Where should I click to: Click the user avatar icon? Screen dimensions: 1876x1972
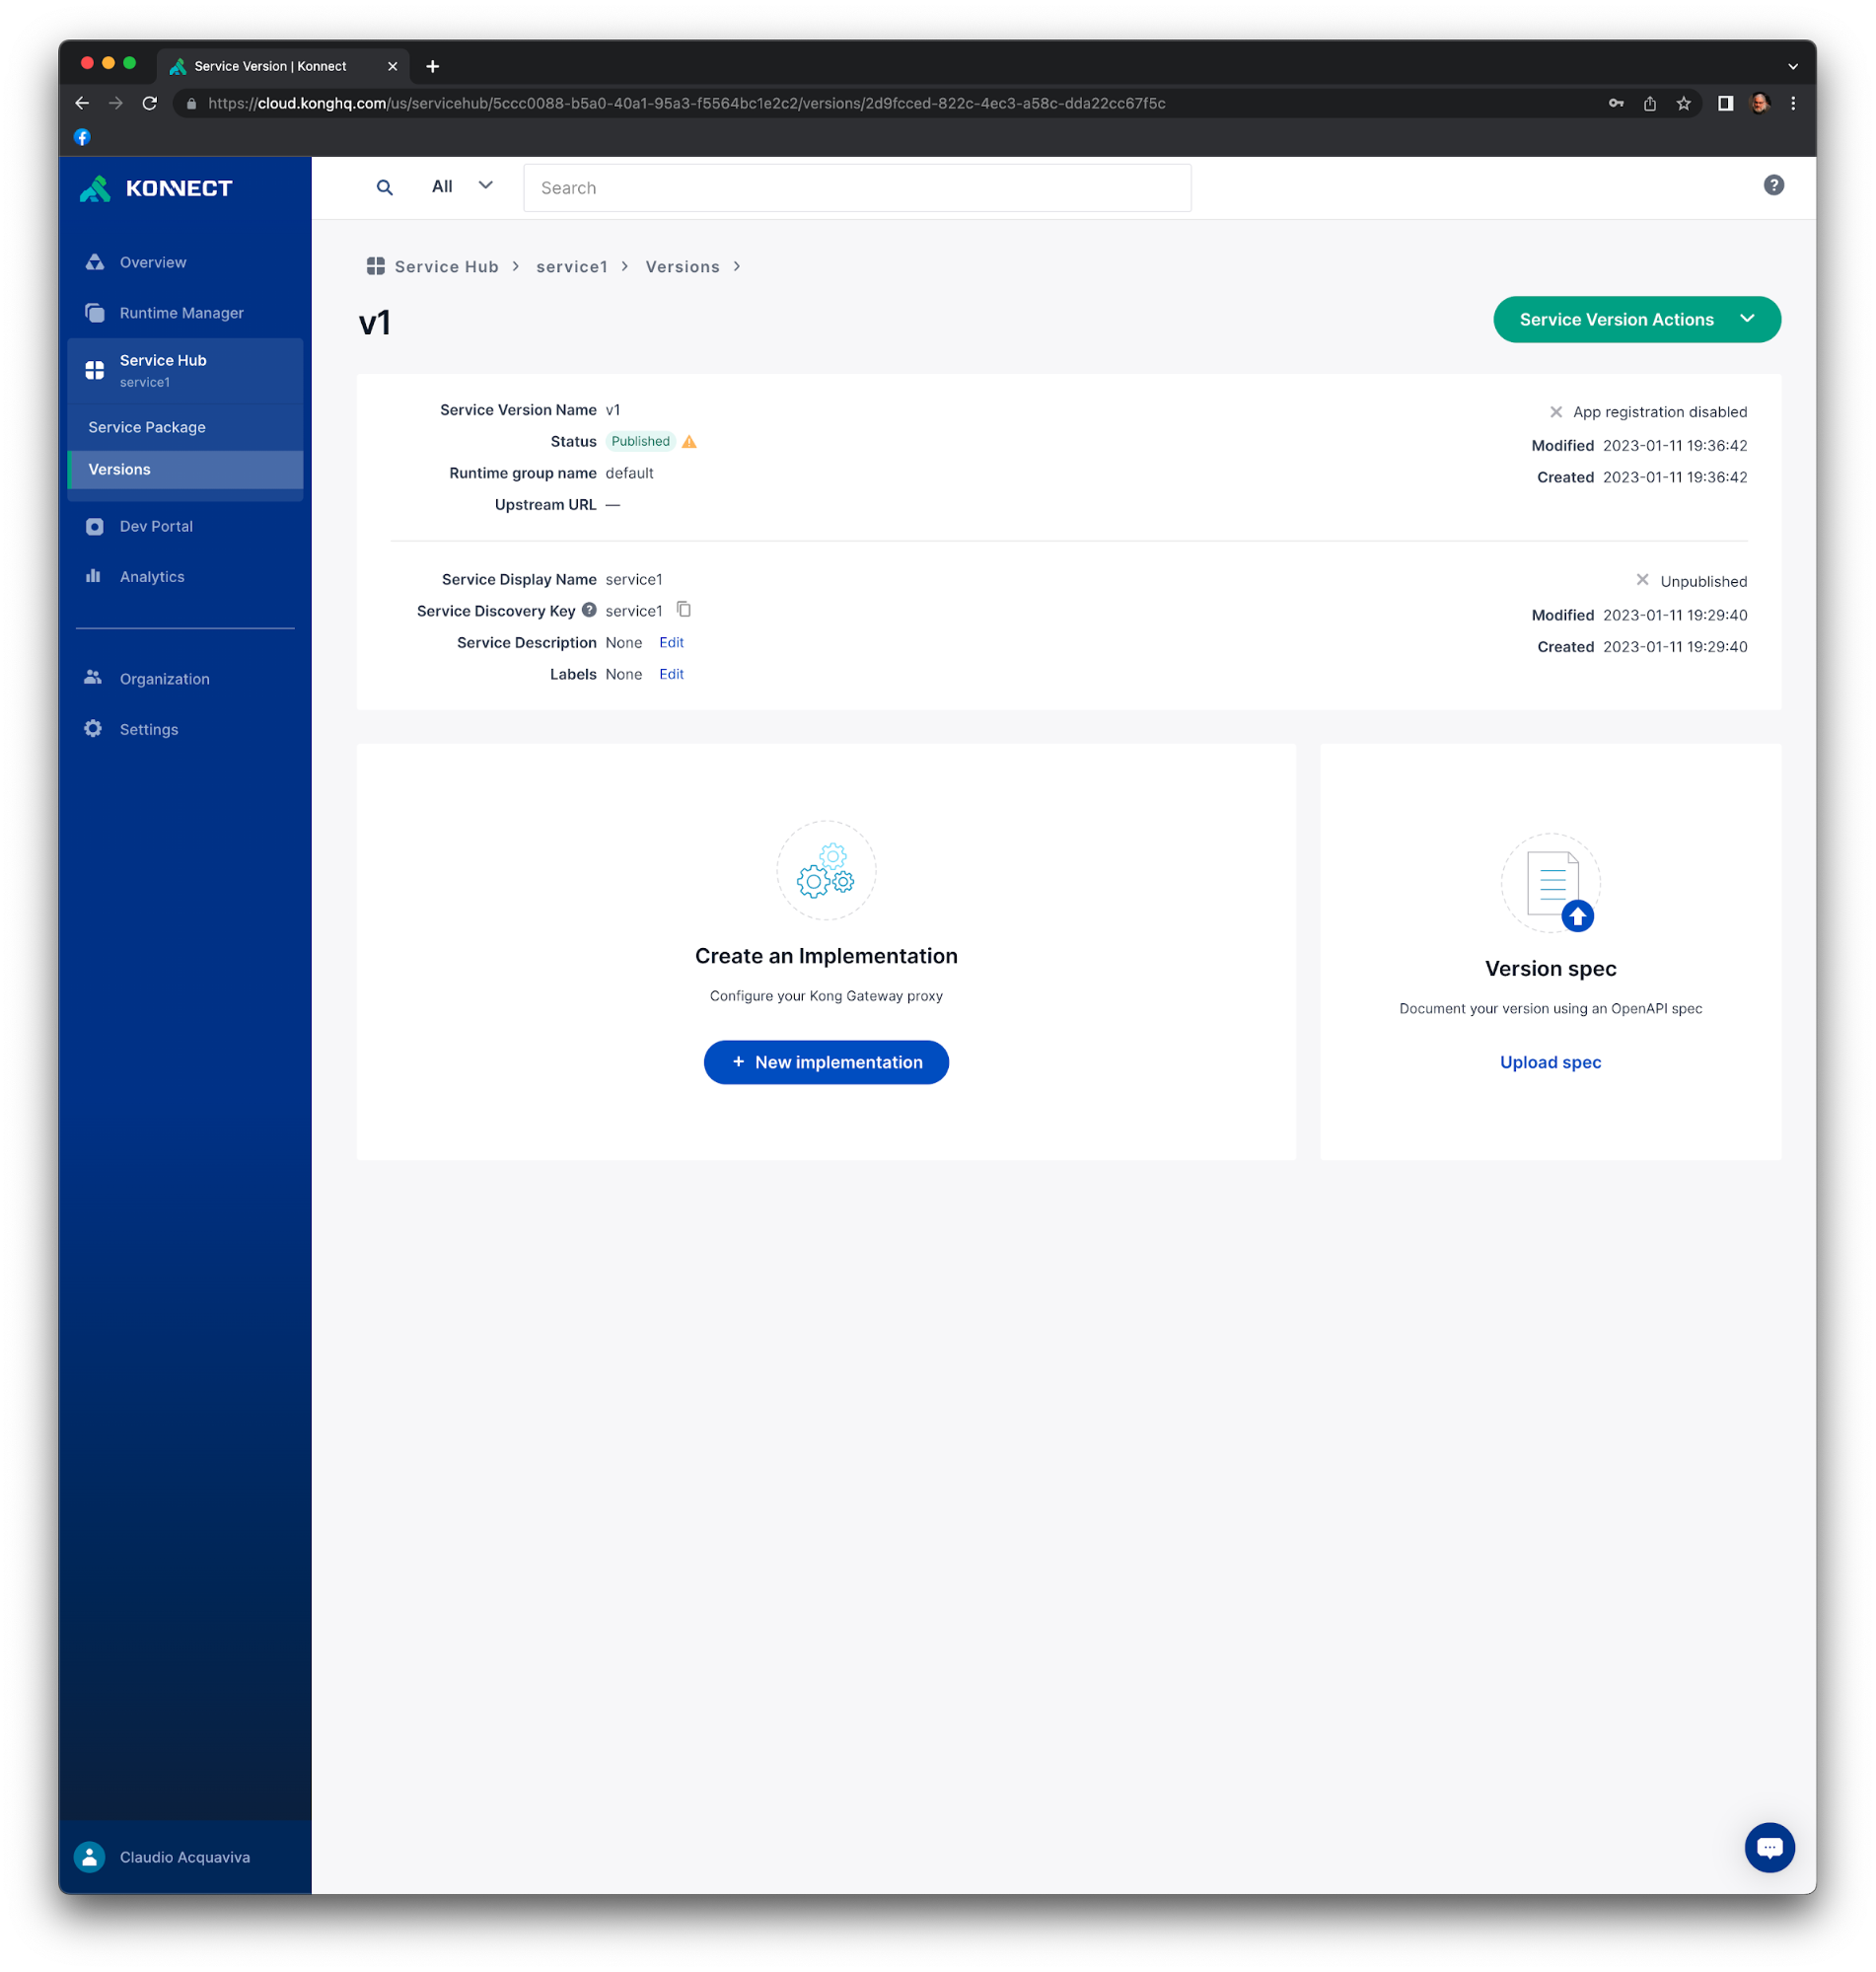coord(90,1857)
